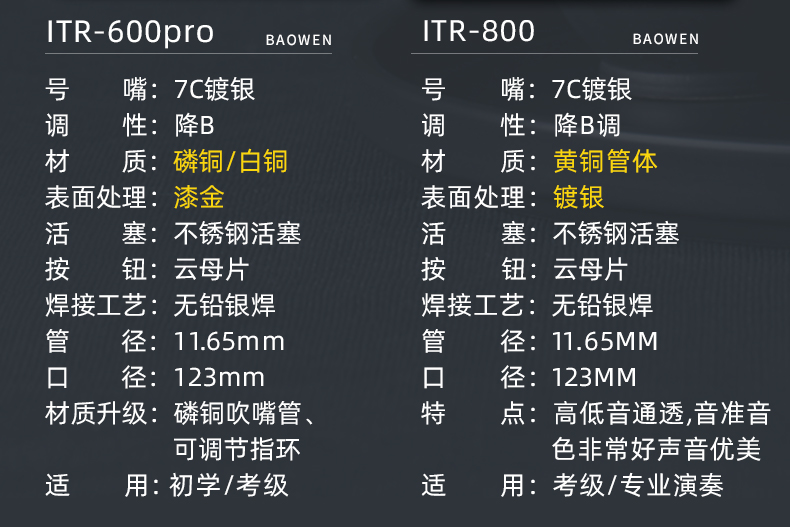Click the 123mm bell diameter value

click(x=219, y=378)
